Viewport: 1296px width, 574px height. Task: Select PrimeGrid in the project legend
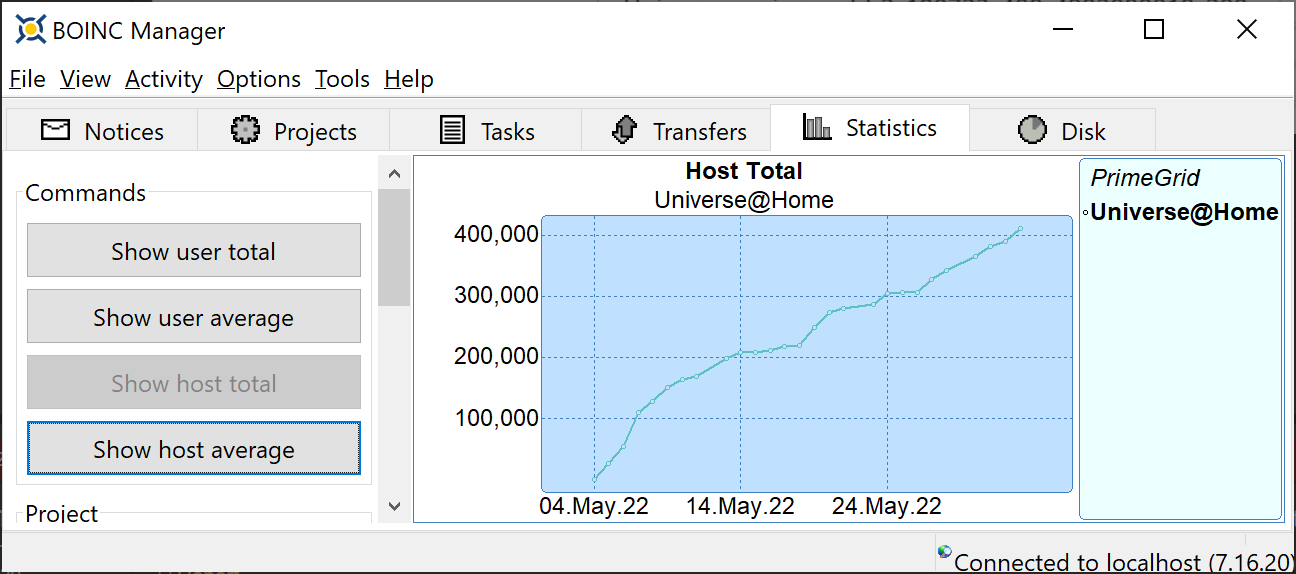coord(1145,178)
